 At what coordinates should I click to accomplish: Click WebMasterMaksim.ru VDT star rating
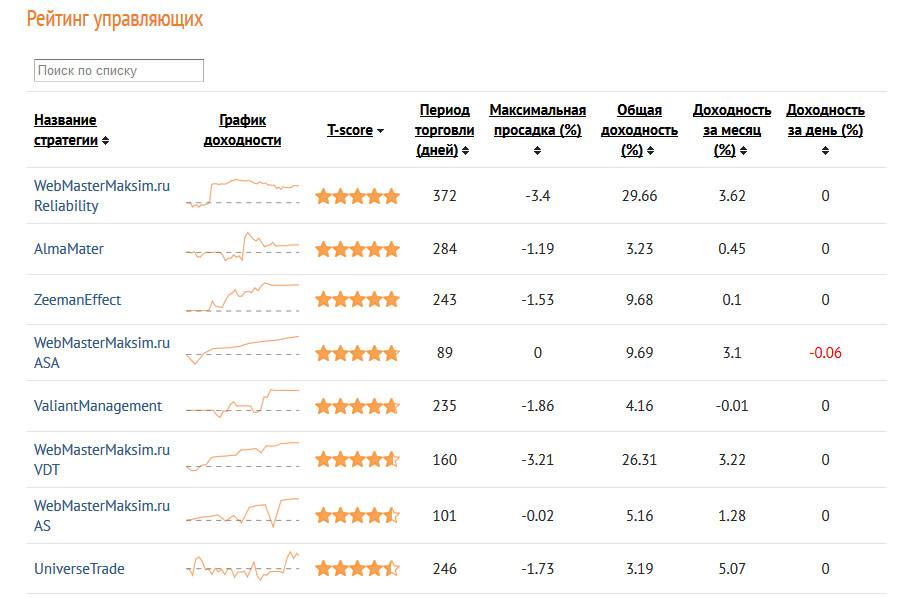tap(357, 460)
